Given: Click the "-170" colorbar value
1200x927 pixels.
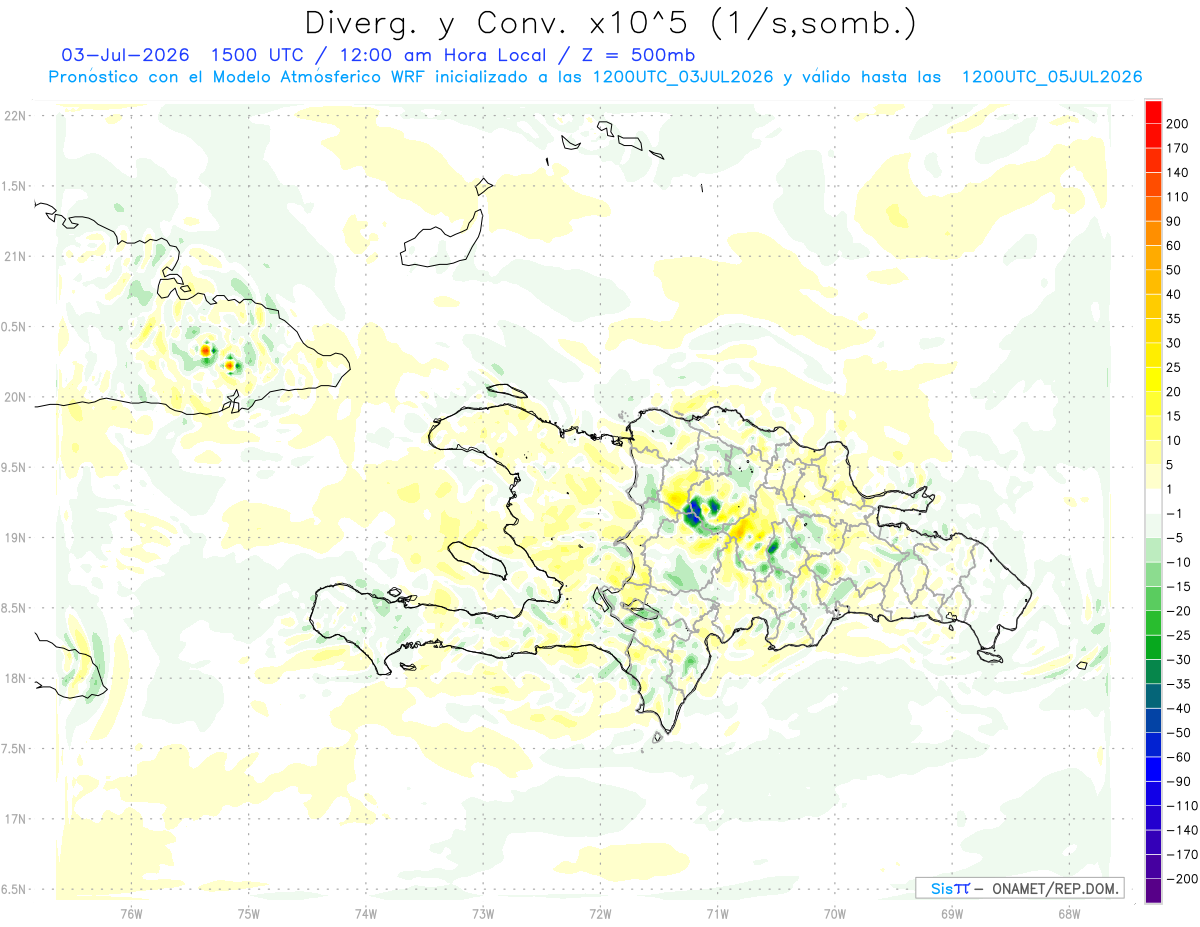Looking at the screenshot, I should [x=1180, y=854].
